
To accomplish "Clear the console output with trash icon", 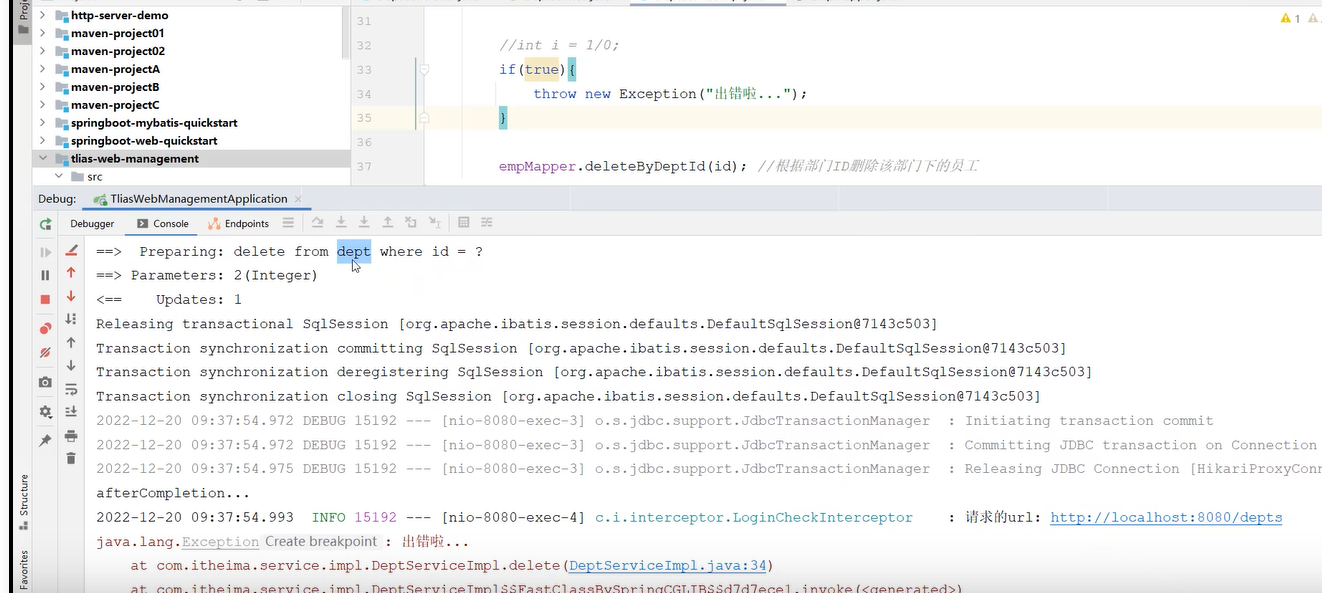I will [x=70, y=460].
